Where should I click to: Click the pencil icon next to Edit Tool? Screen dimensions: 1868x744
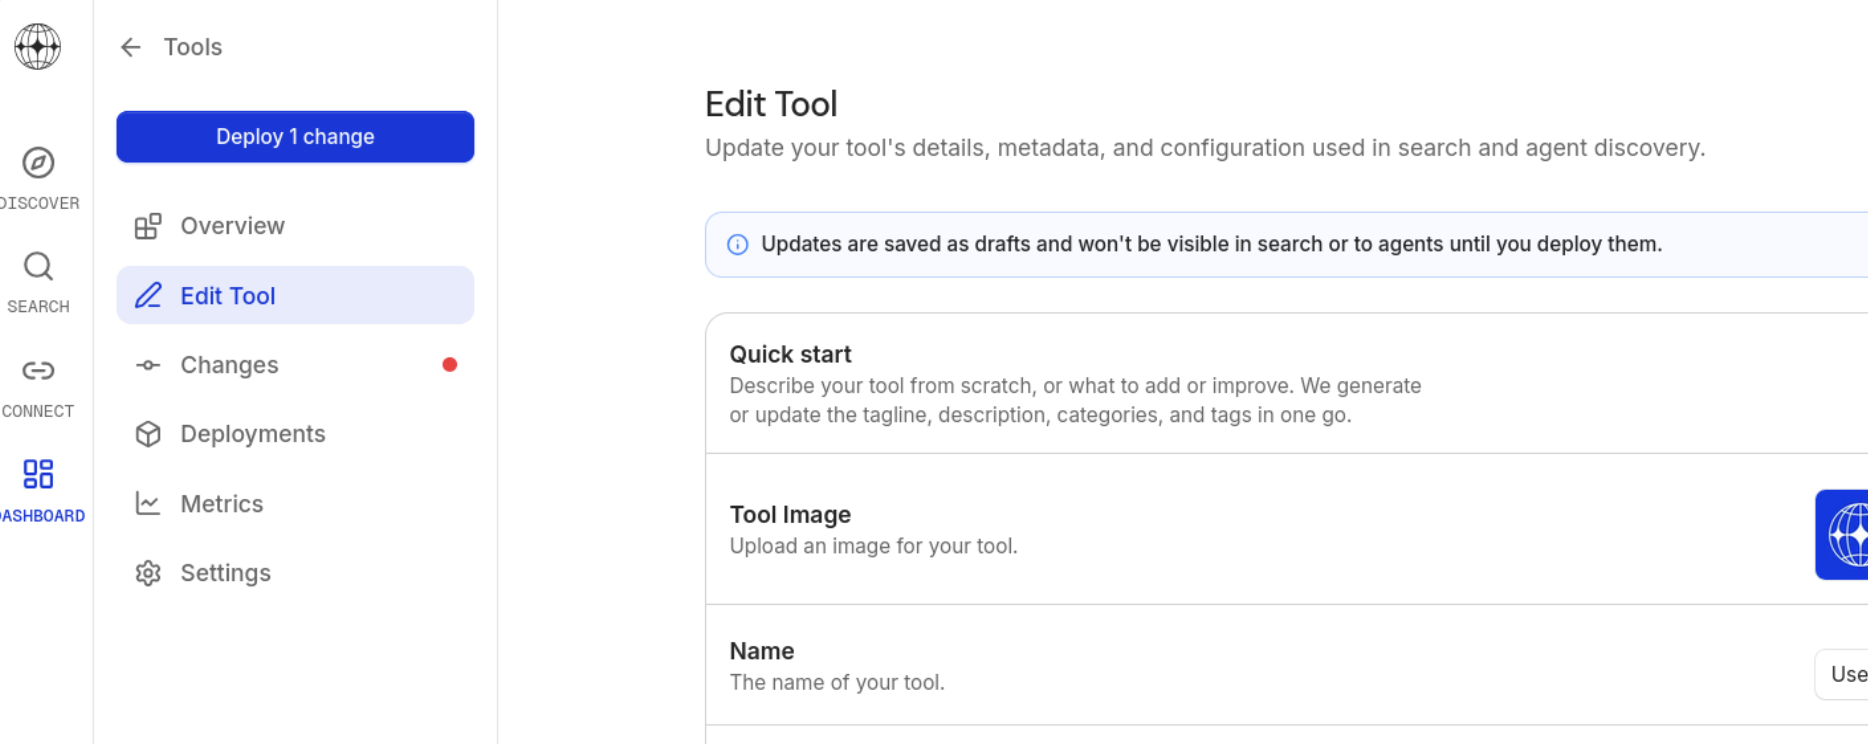pos(148,296)
